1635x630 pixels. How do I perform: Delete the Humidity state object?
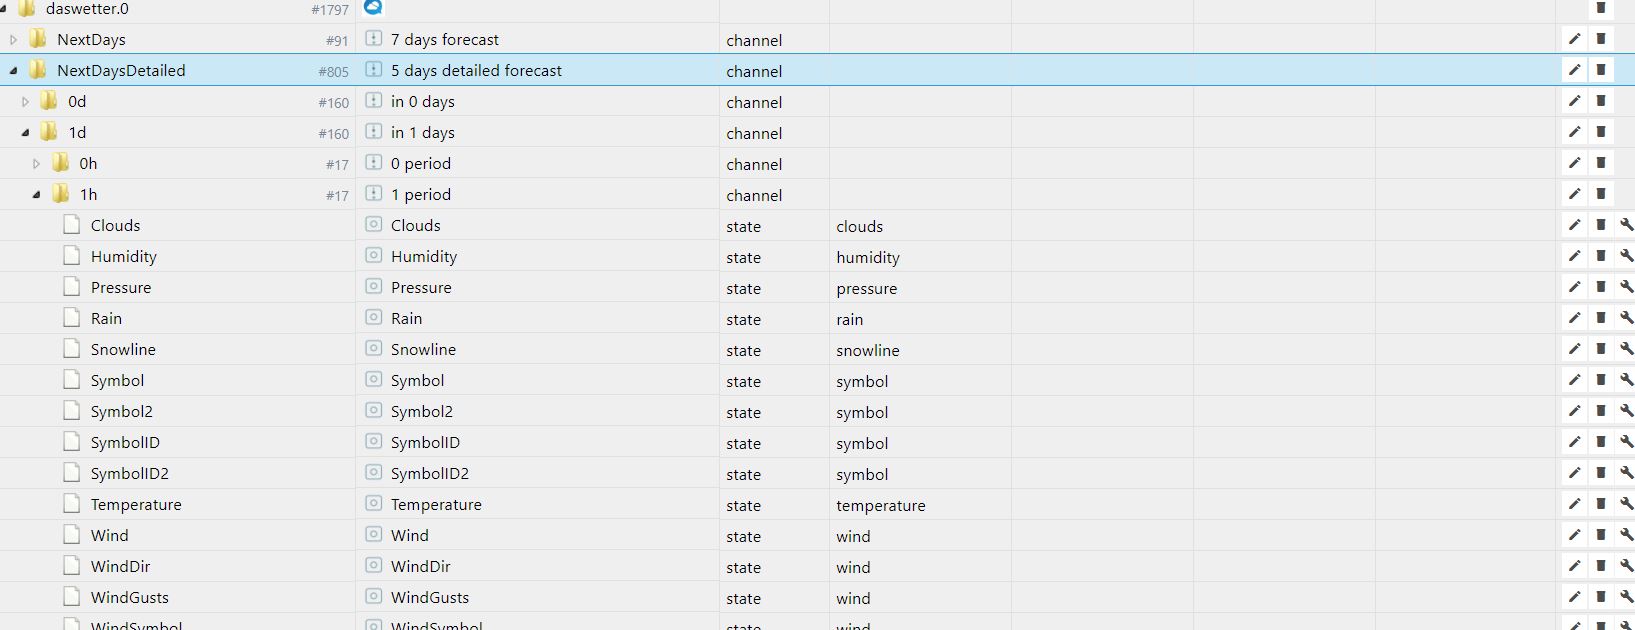tap(1600, 256)
